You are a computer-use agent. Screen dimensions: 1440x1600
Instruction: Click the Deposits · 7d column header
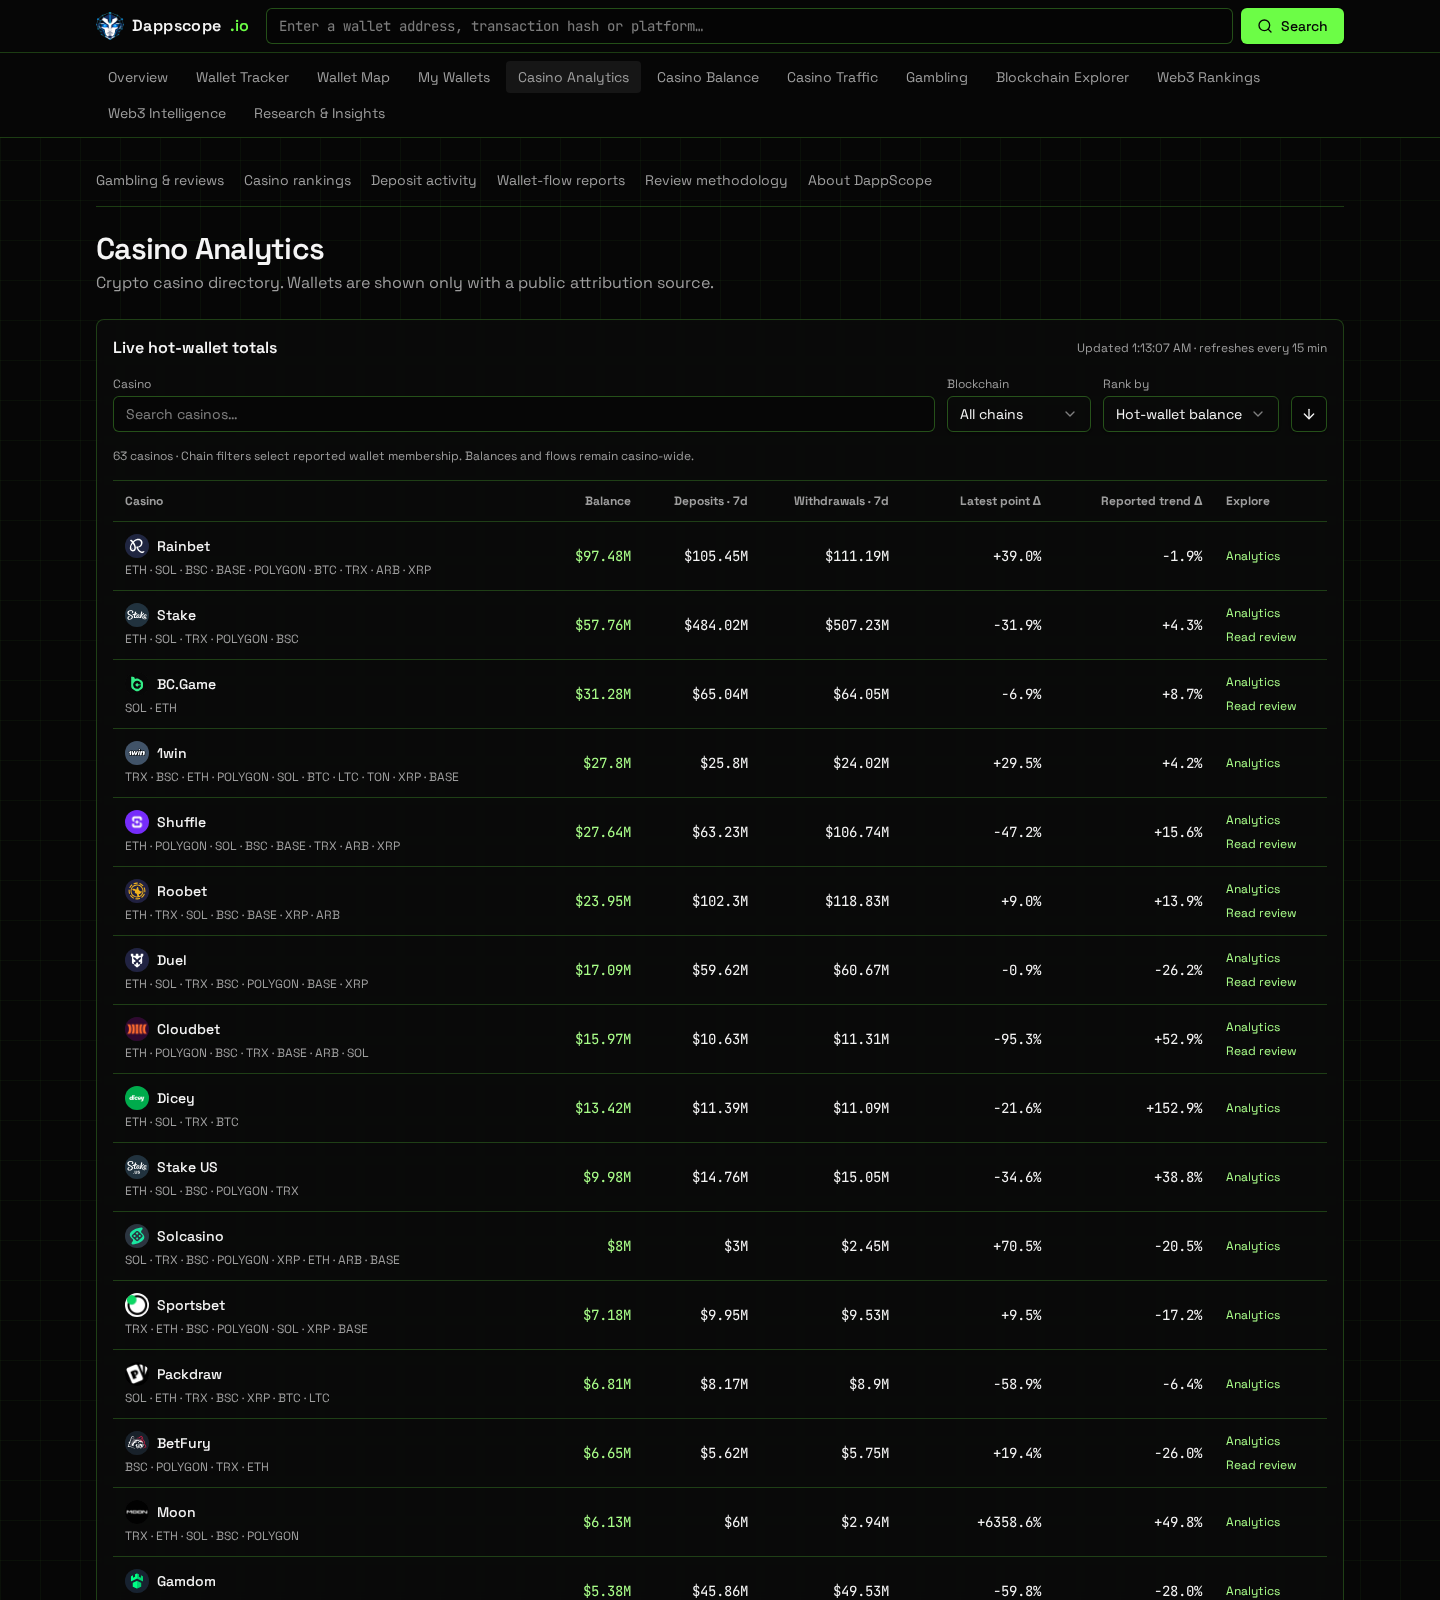(711, 501)
